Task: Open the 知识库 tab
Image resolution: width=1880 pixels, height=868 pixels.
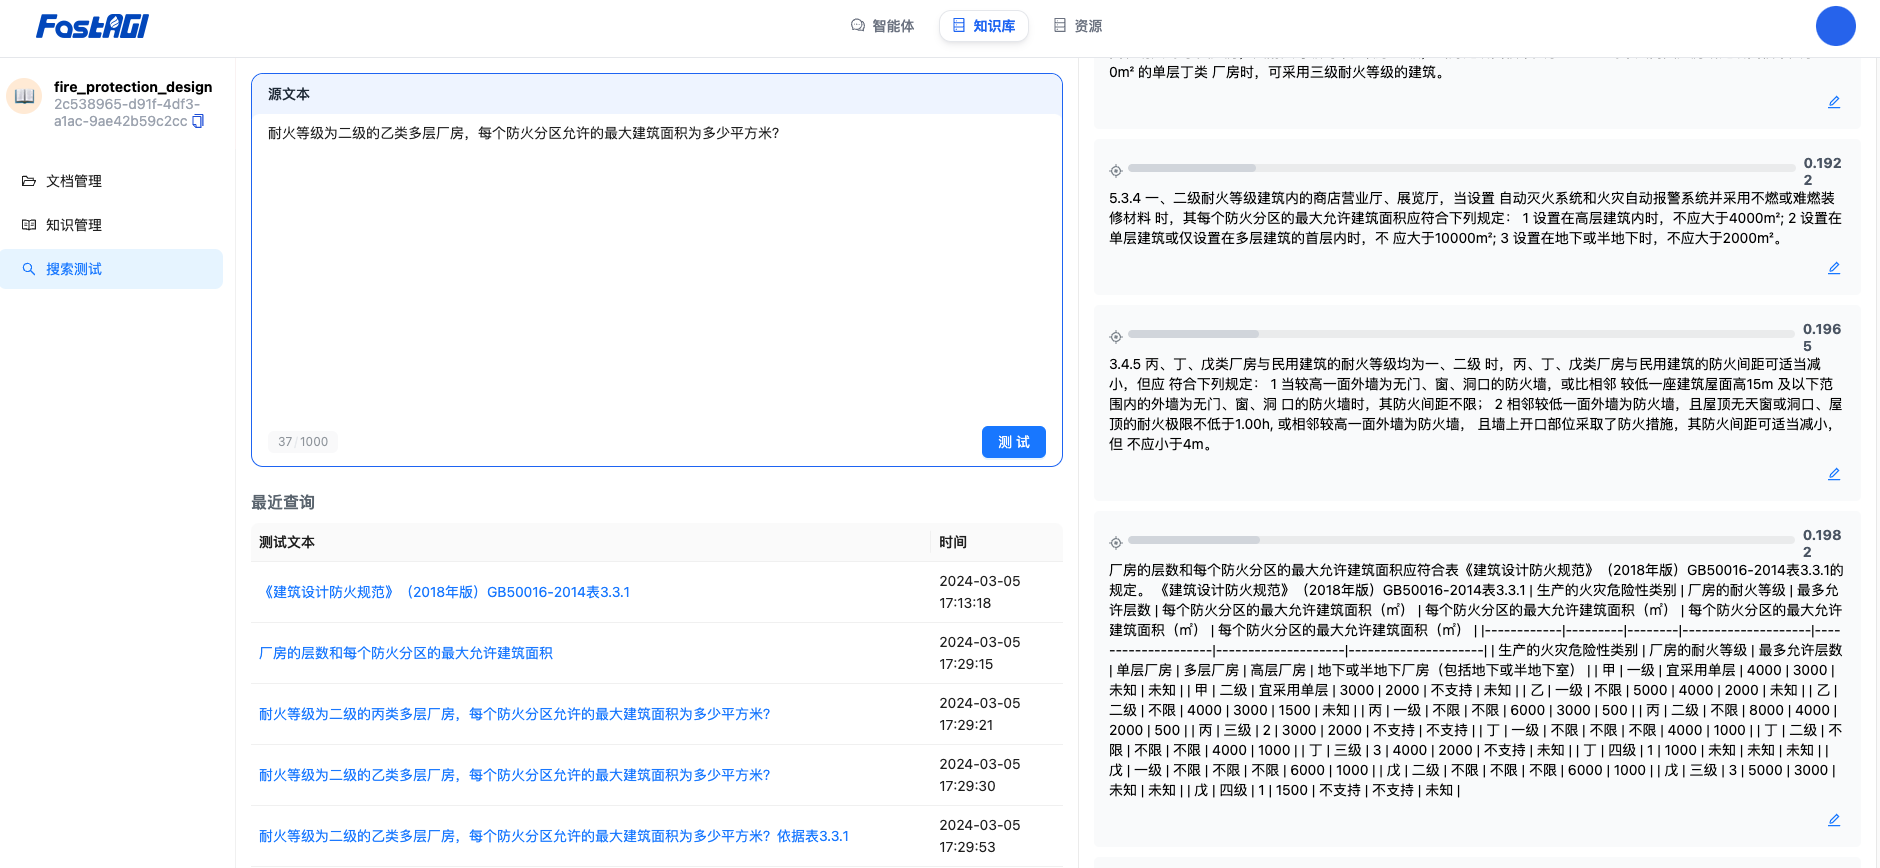Action: [984, 26]
